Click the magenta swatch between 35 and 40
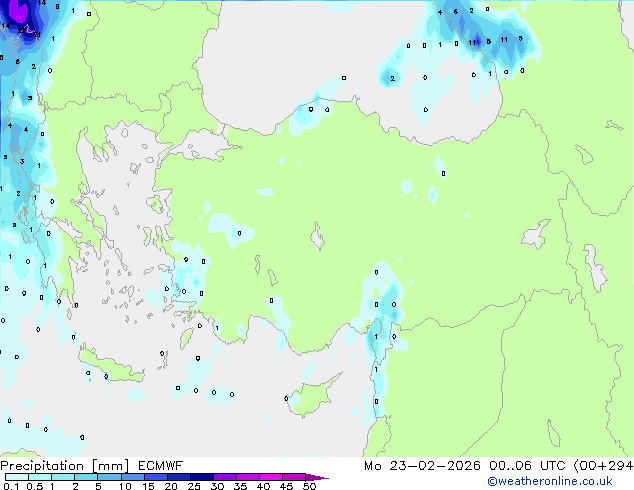Viewport: 634px width, 490px height. click(x=248, y=477)
